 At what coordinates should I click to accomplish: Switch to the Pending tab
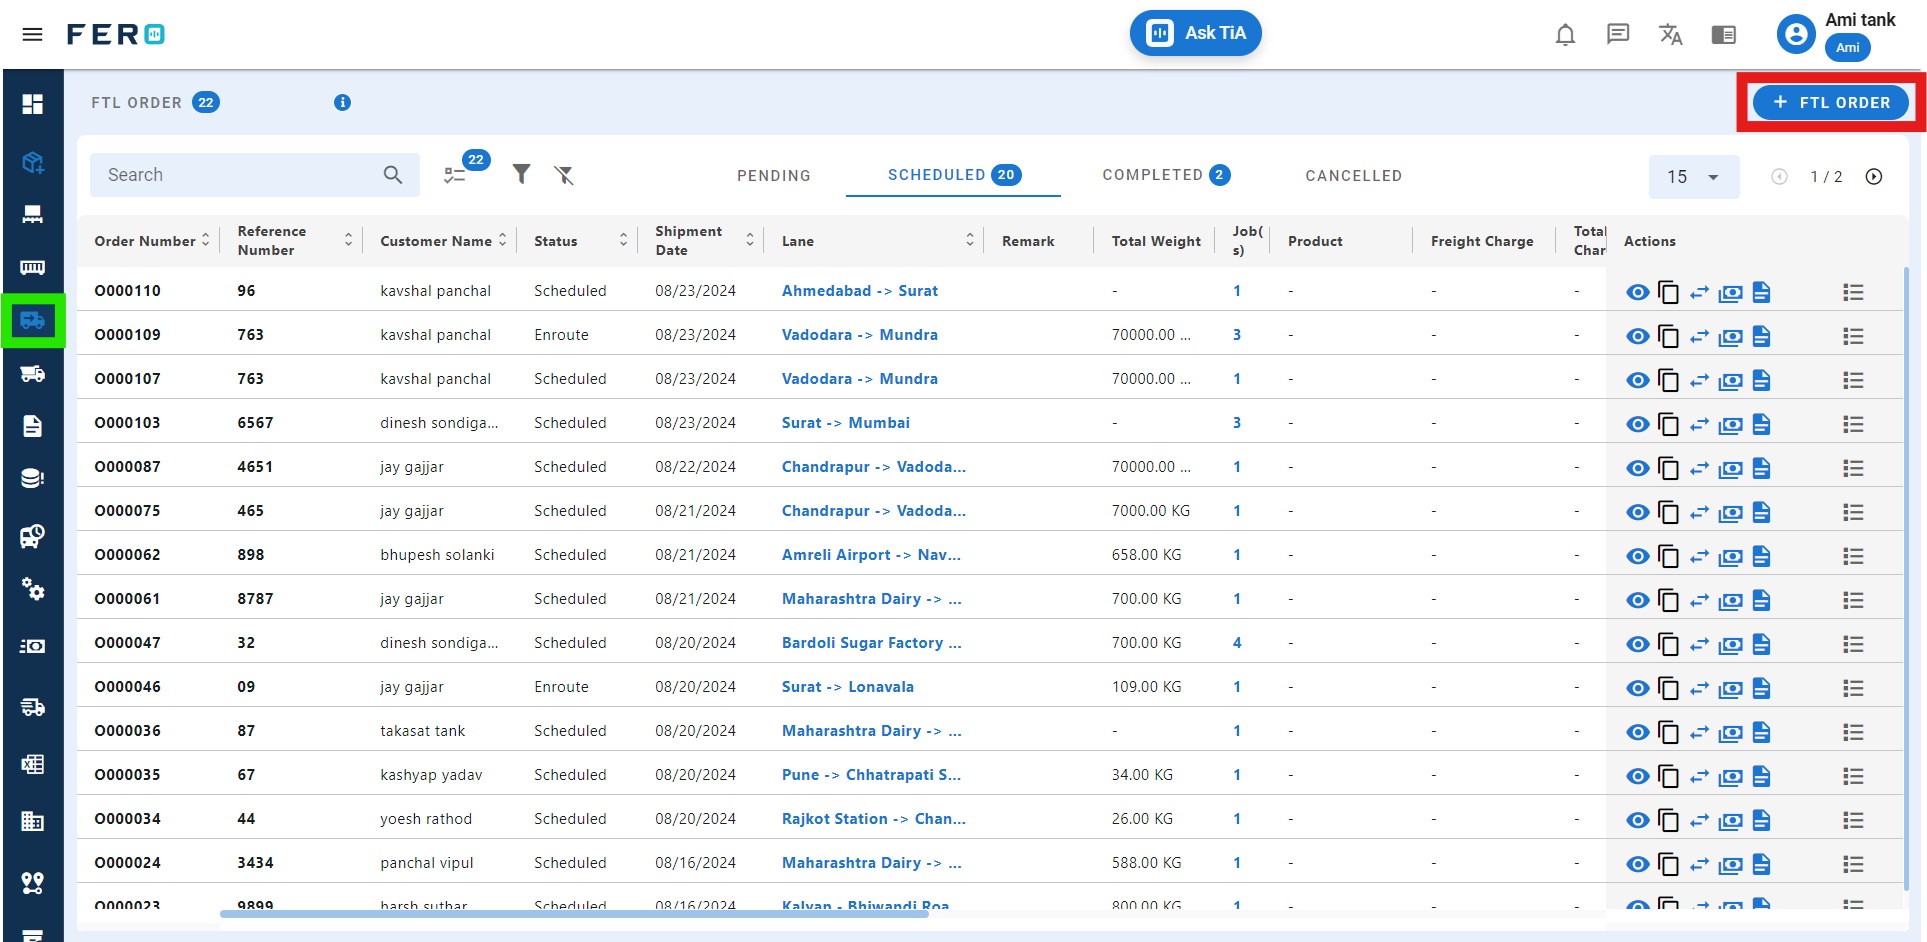(773, 176)
